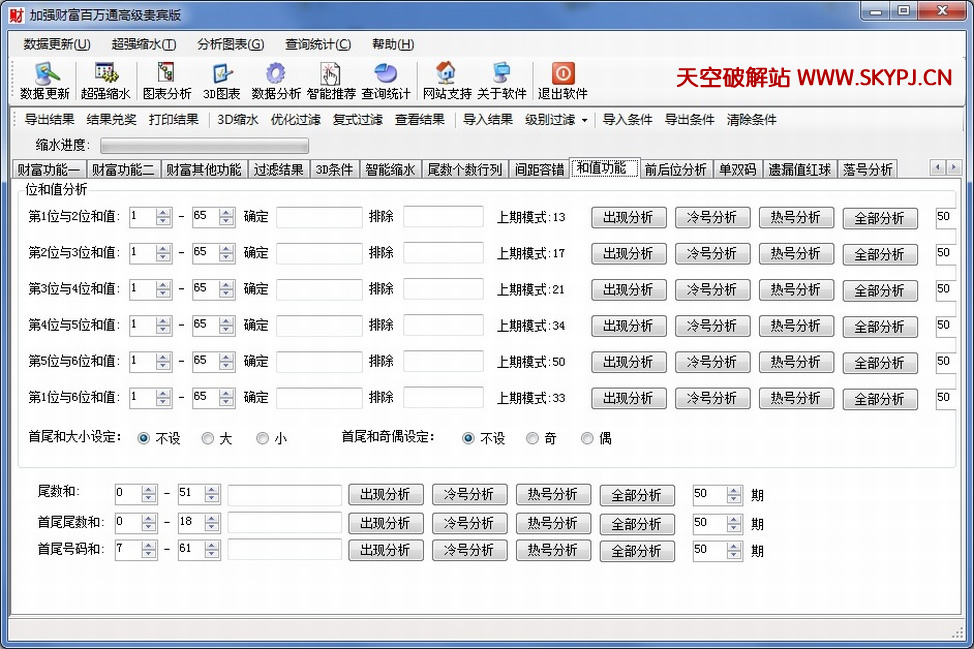Click 全部分析 in the 首尾号码和 row
This screenshot has width=974, height=649.
pyautogui.click(x=636, y=551)
